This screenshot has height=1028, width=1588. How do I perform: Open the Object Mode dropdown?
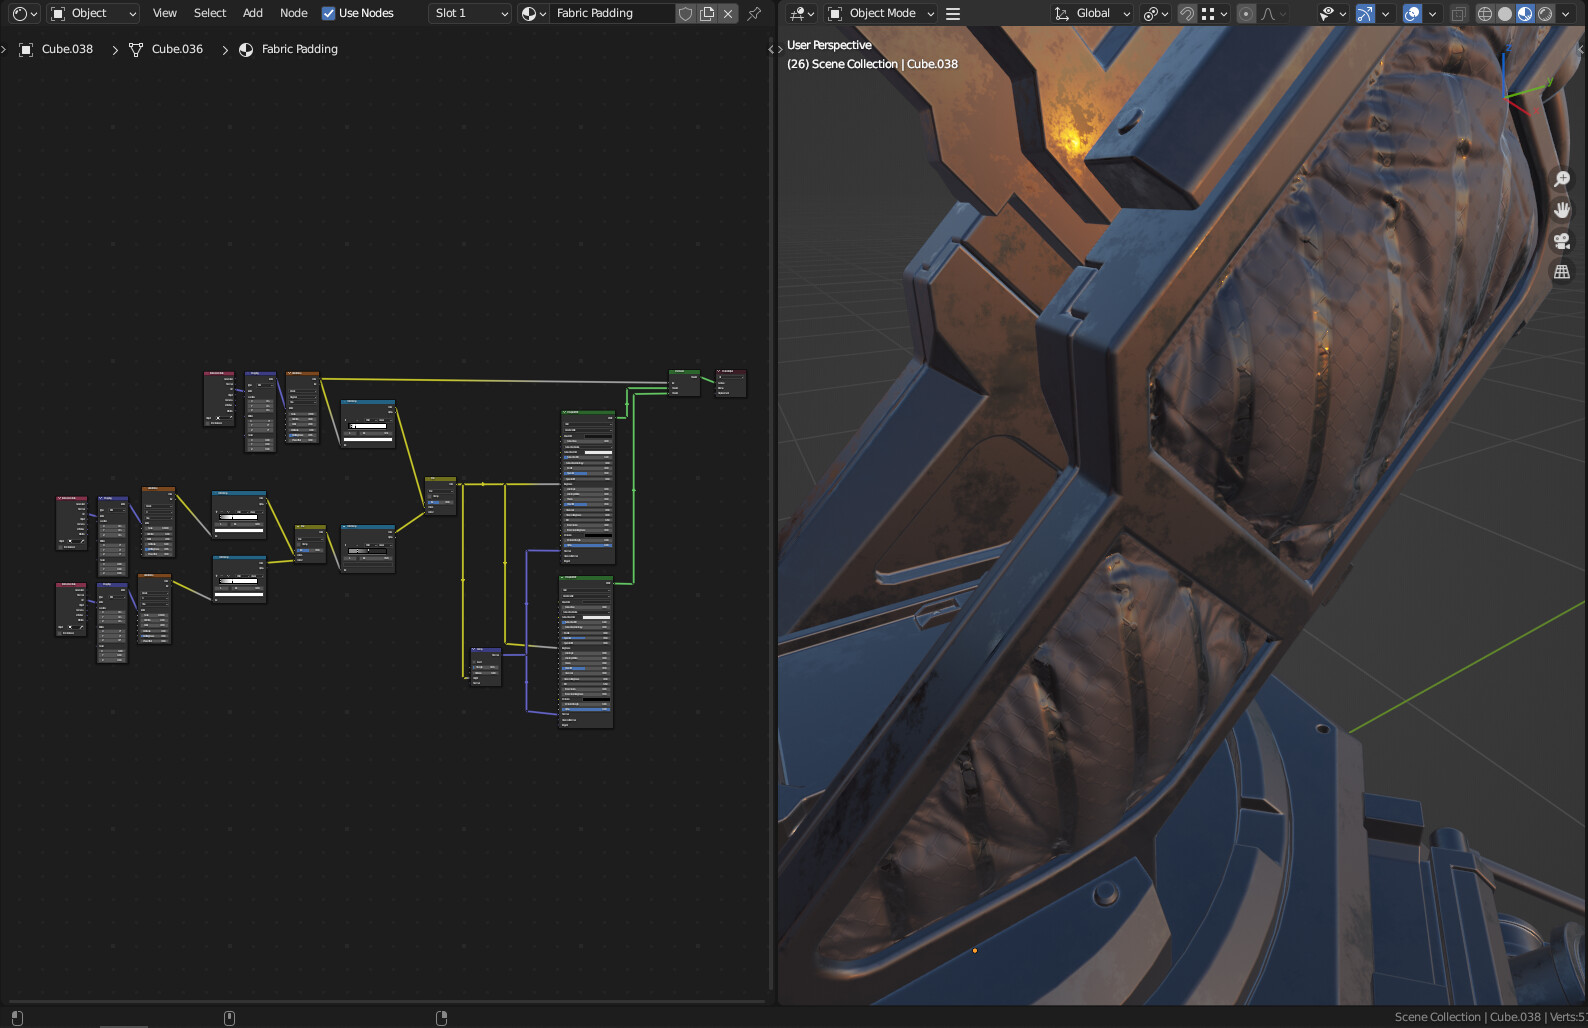coord(882,13)
